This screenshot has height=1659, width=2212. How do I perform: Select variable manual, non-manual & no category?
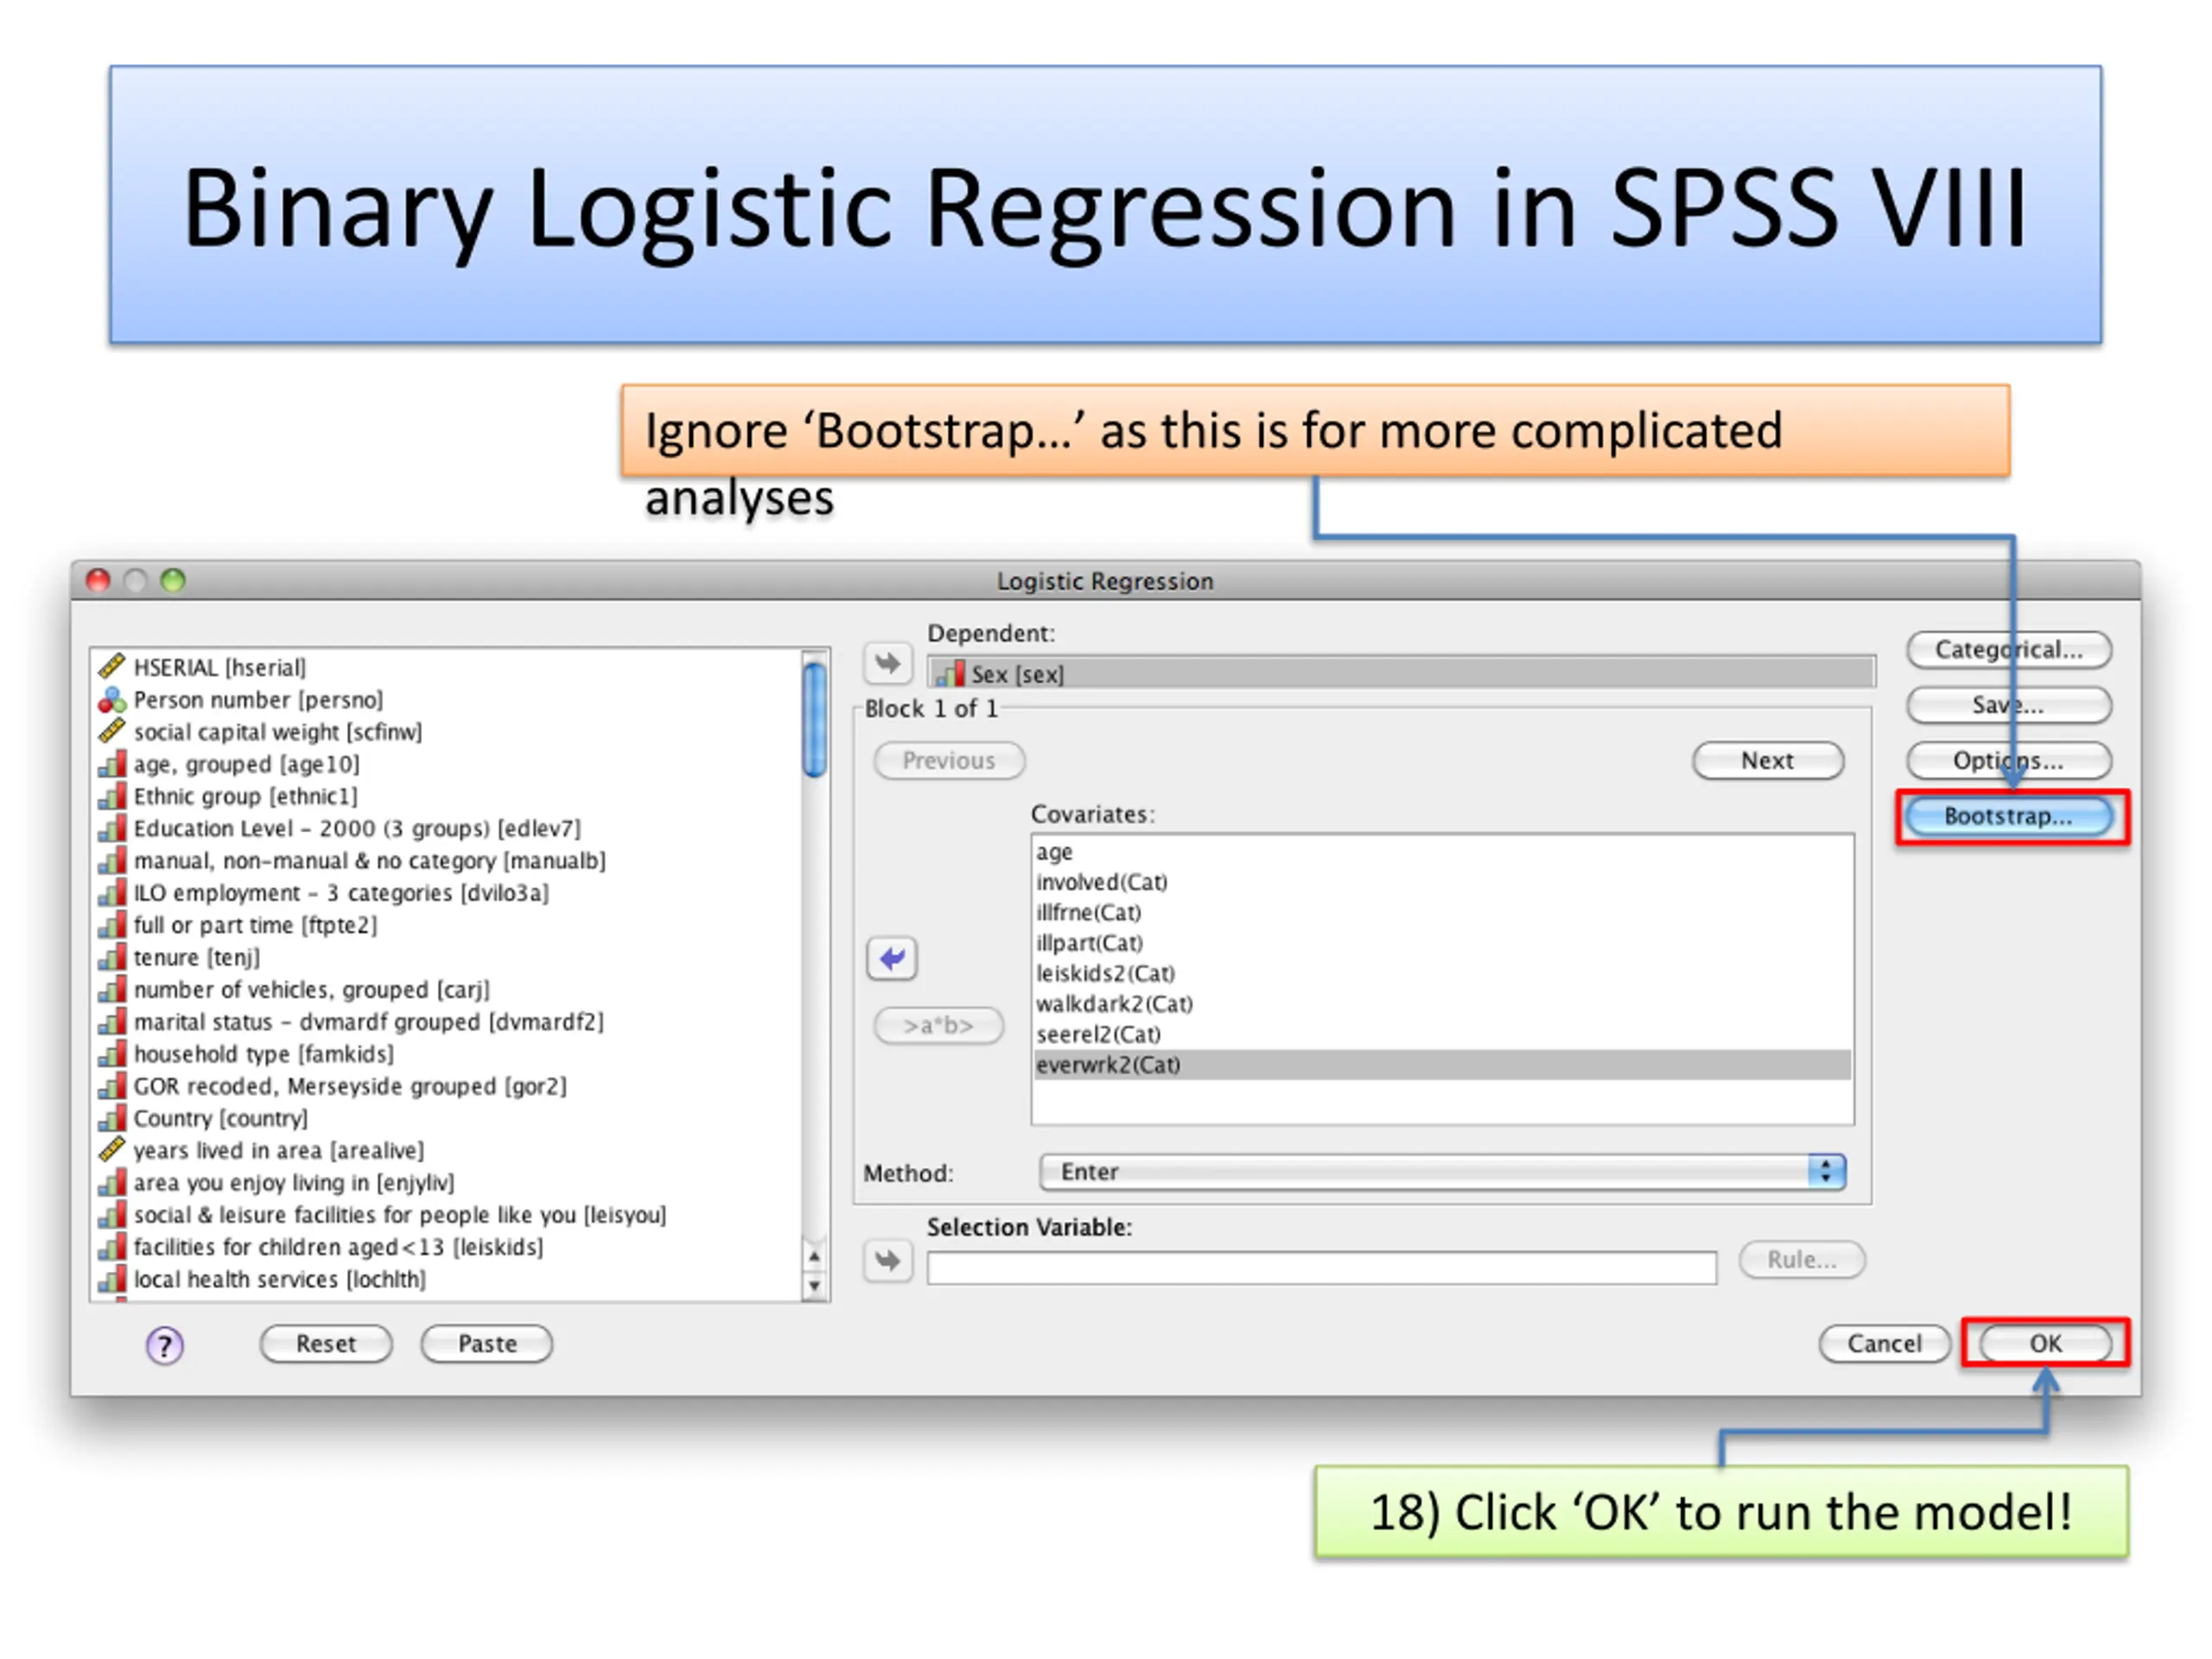click(x=447, y=861)
